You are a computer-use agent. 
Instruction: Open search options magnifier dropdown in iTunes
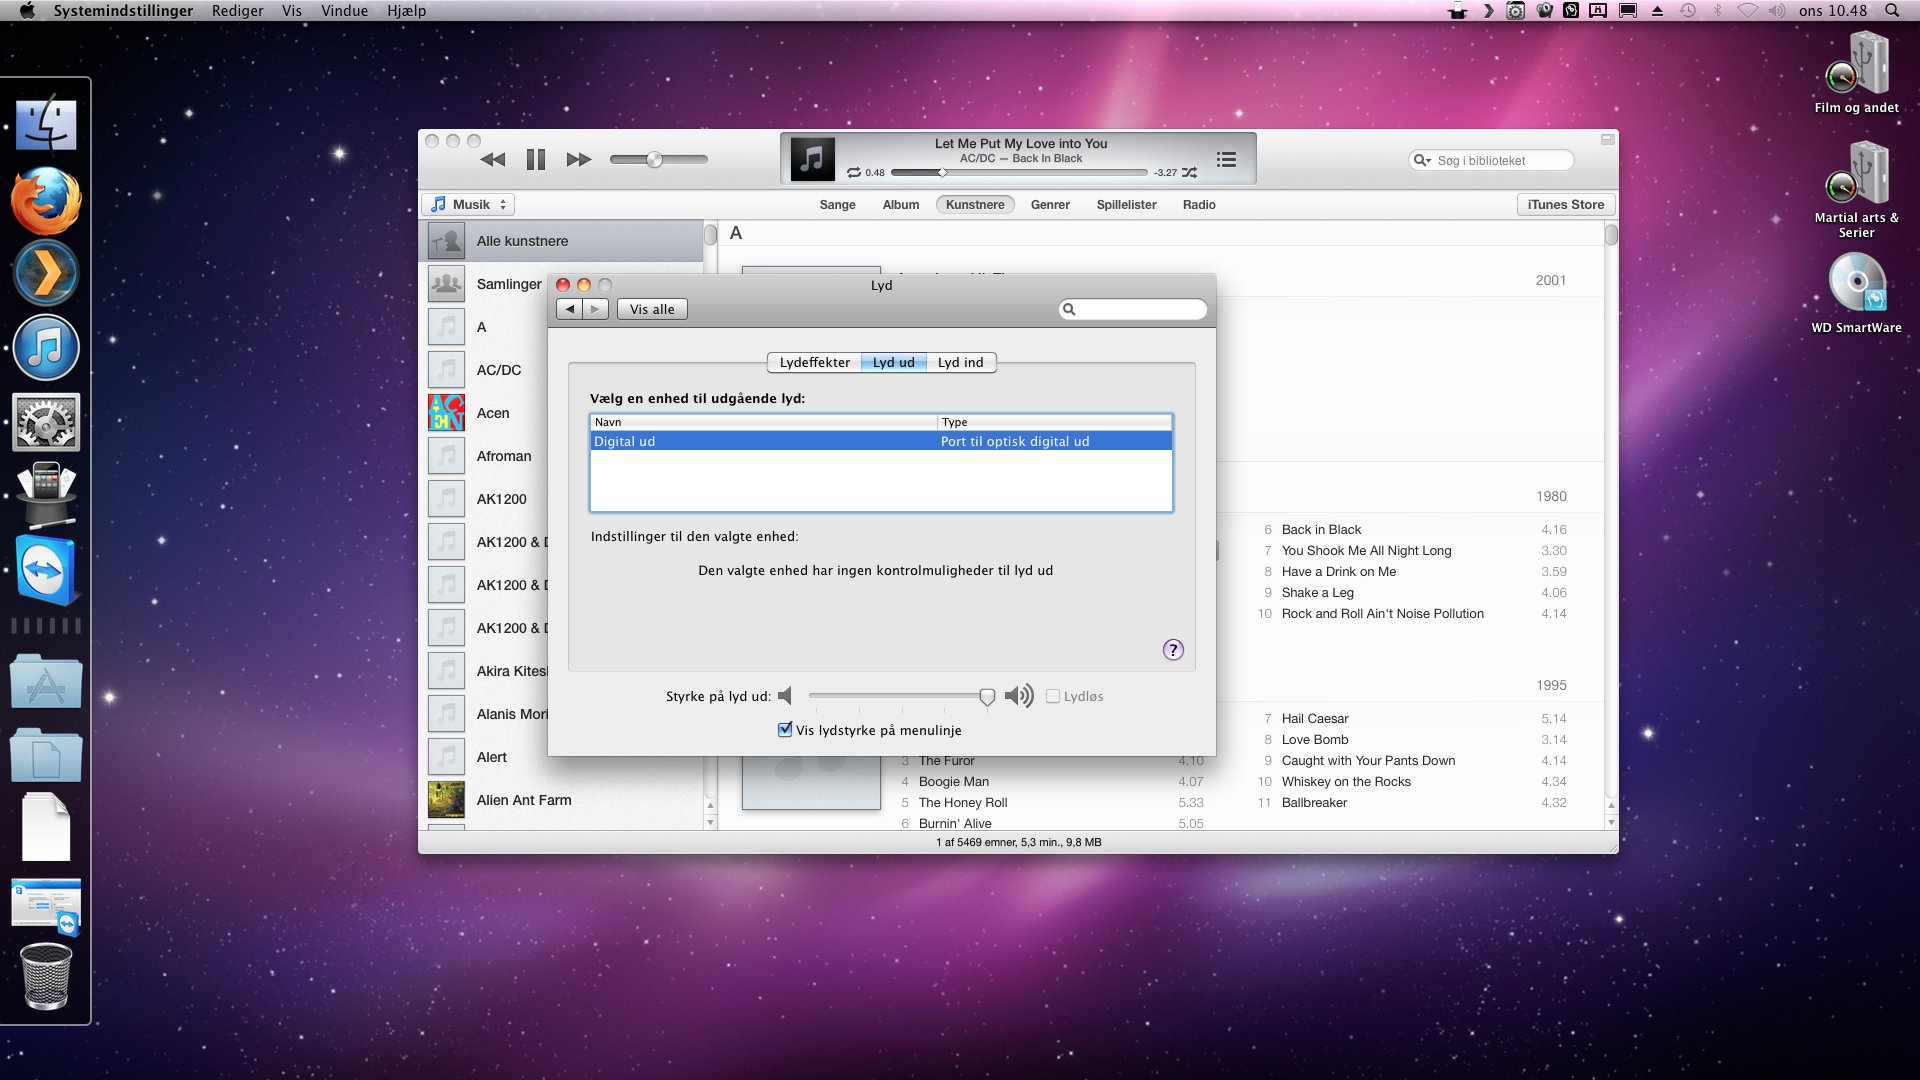coord(1421,160)
